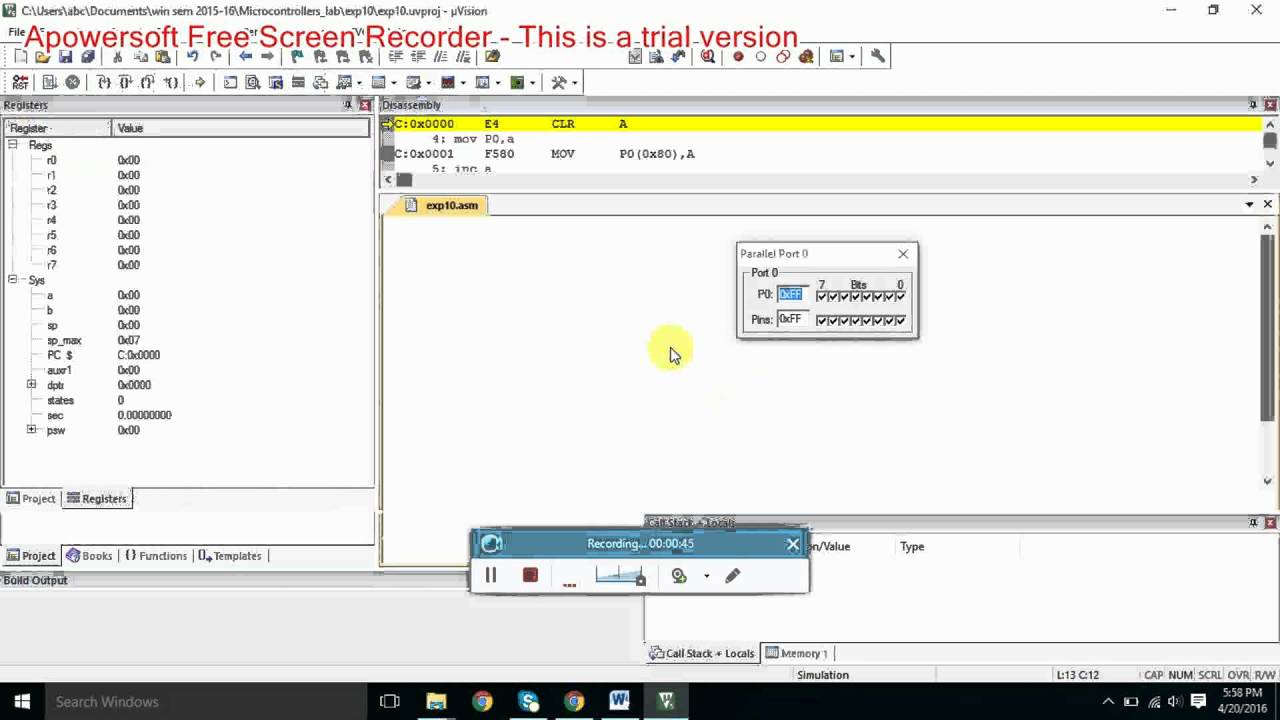Click the Paste clipboard icon

coord(162,57)
